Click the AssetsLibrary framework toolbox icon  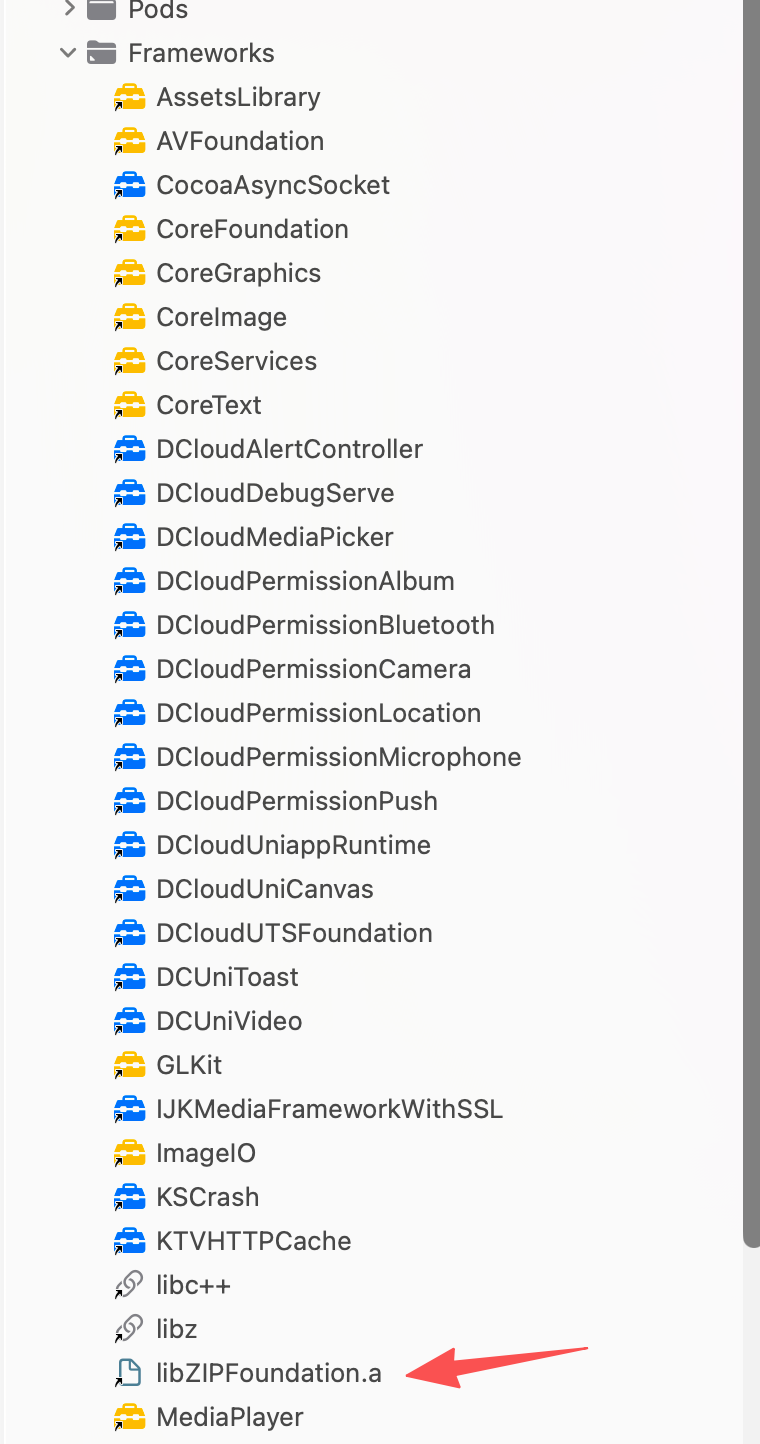[x=129, y=97]
